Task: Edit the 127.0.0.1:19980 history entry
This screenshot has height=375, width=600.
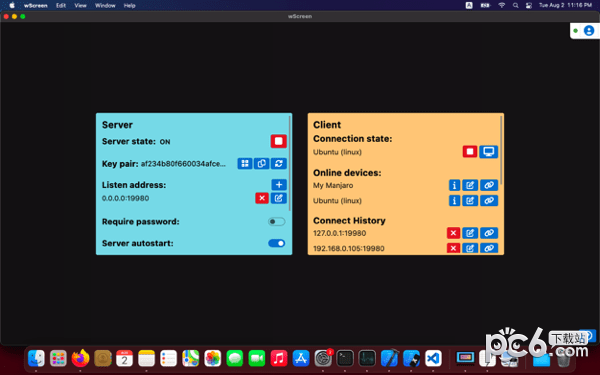Action: (470, 233)
